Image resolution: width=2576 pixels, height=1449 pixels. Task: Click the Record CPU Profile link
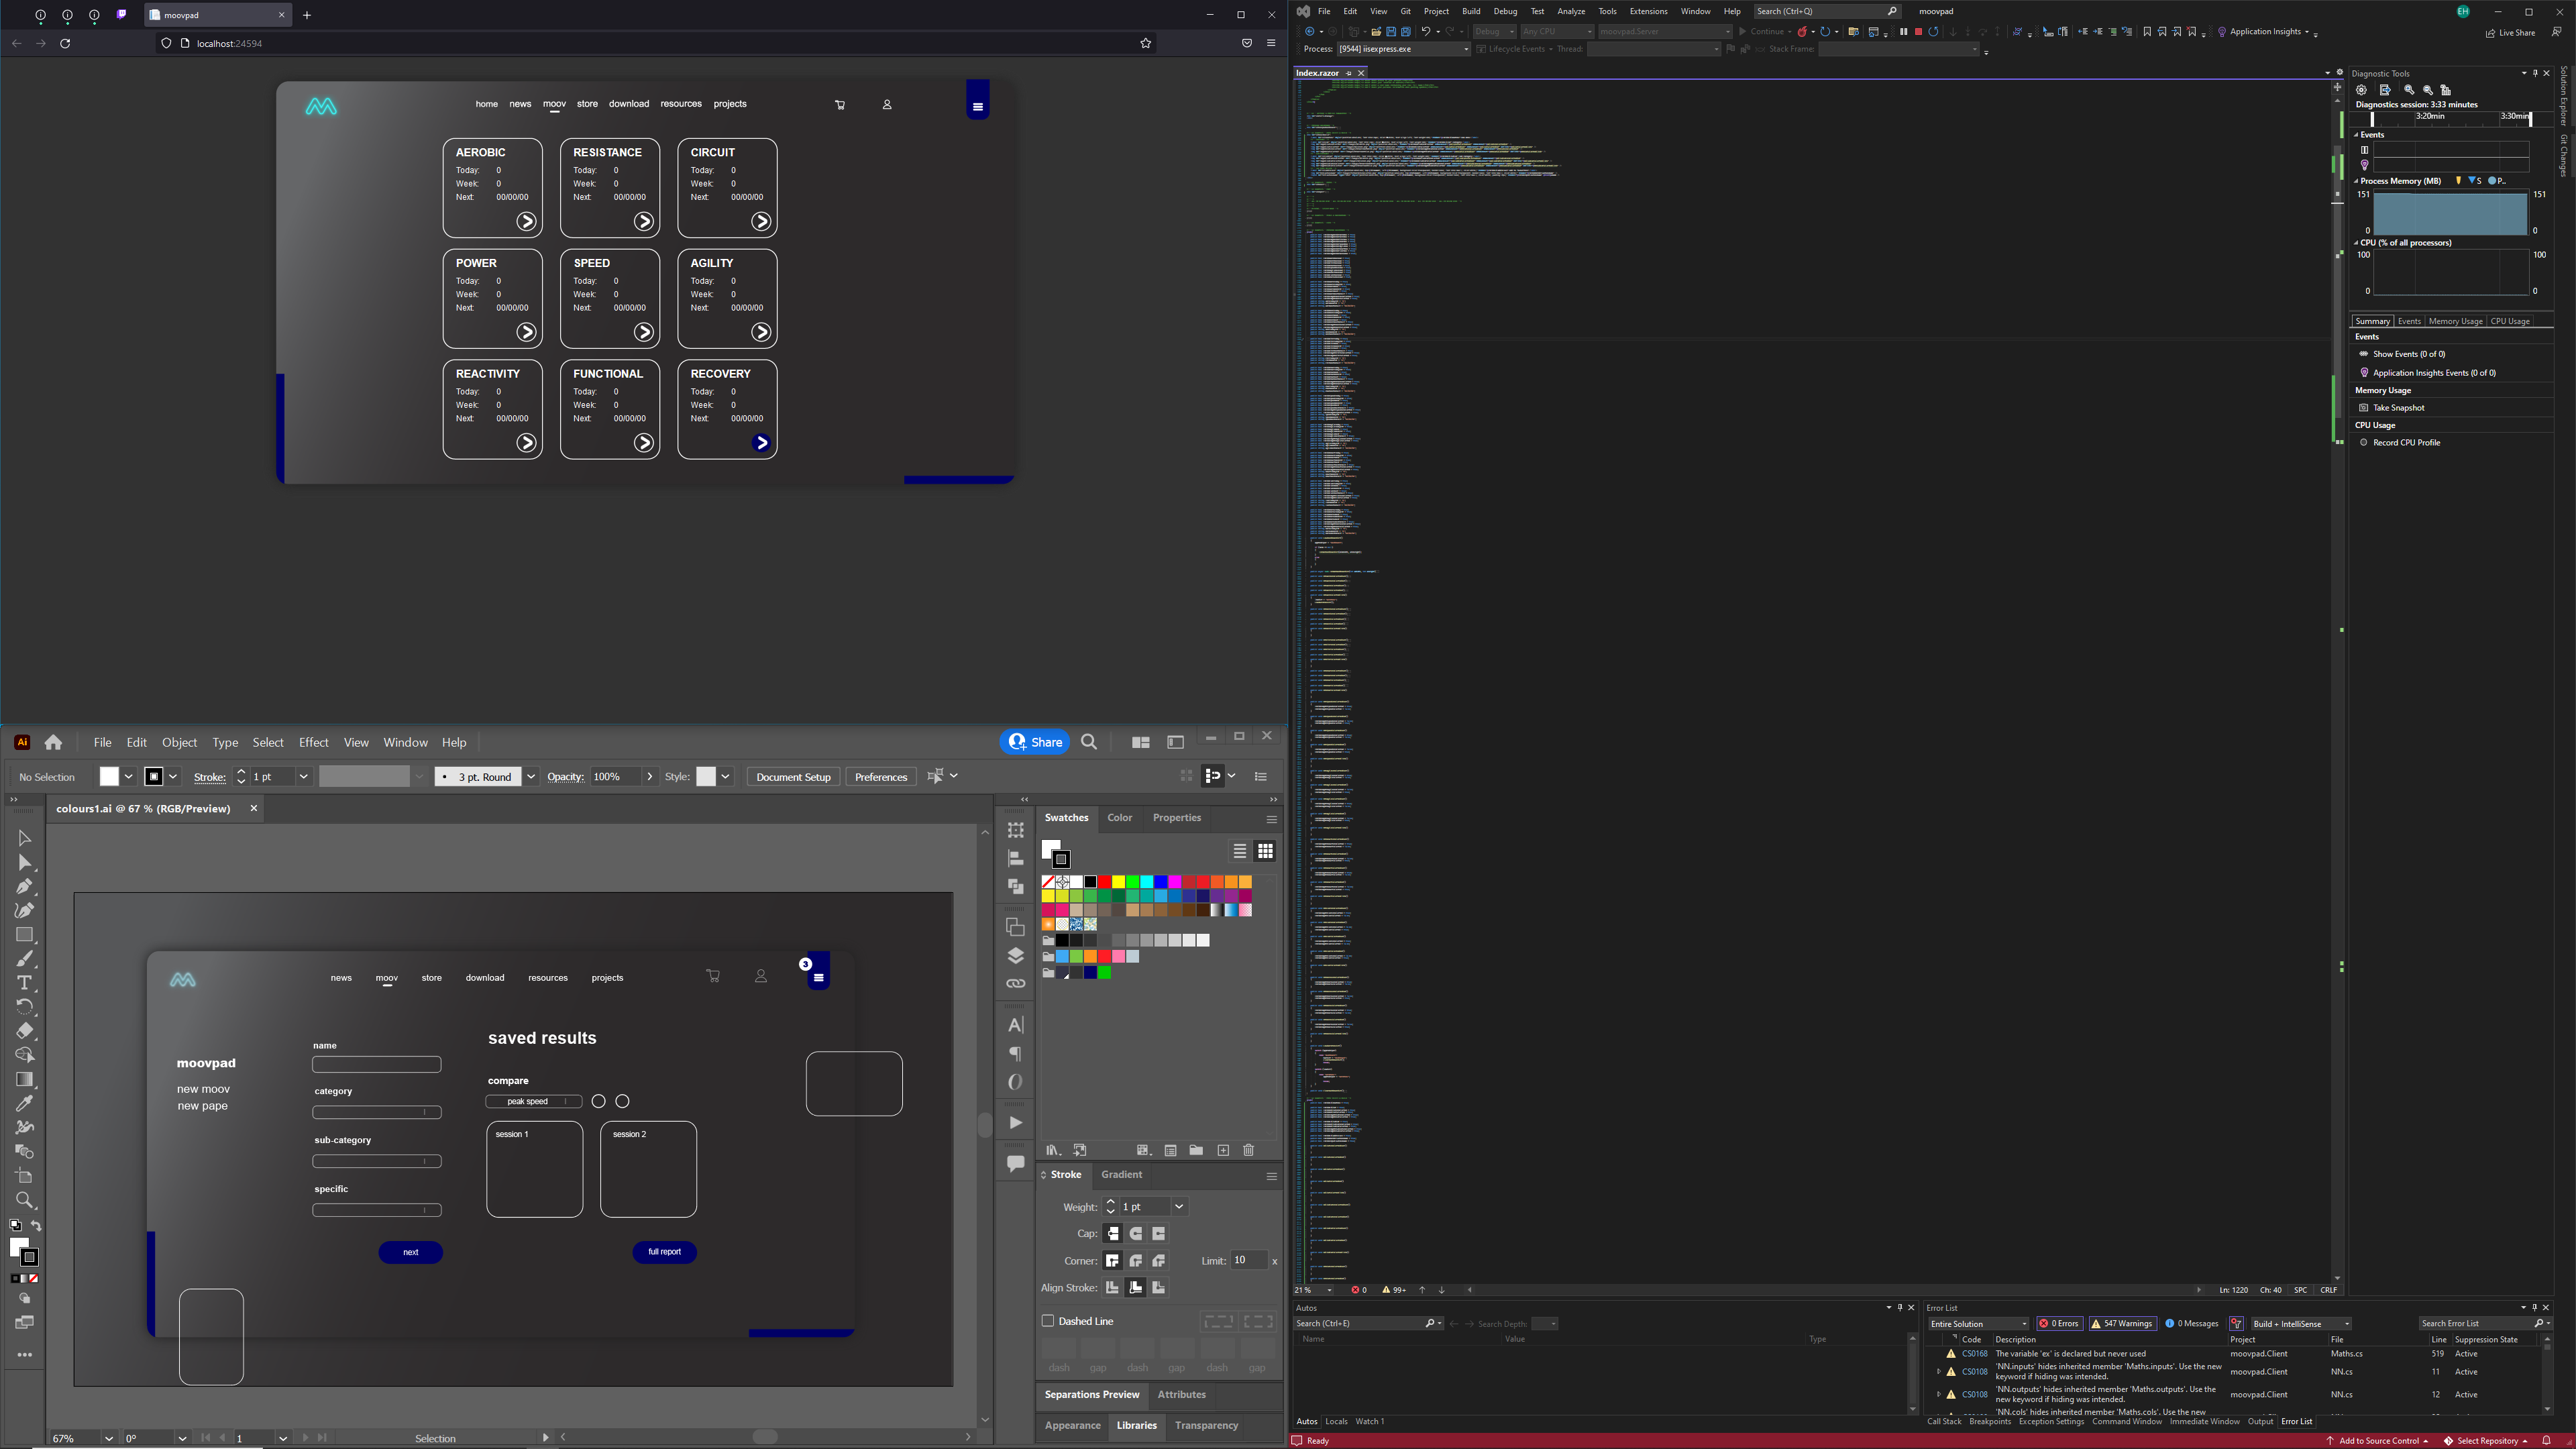coord(2406,443)
